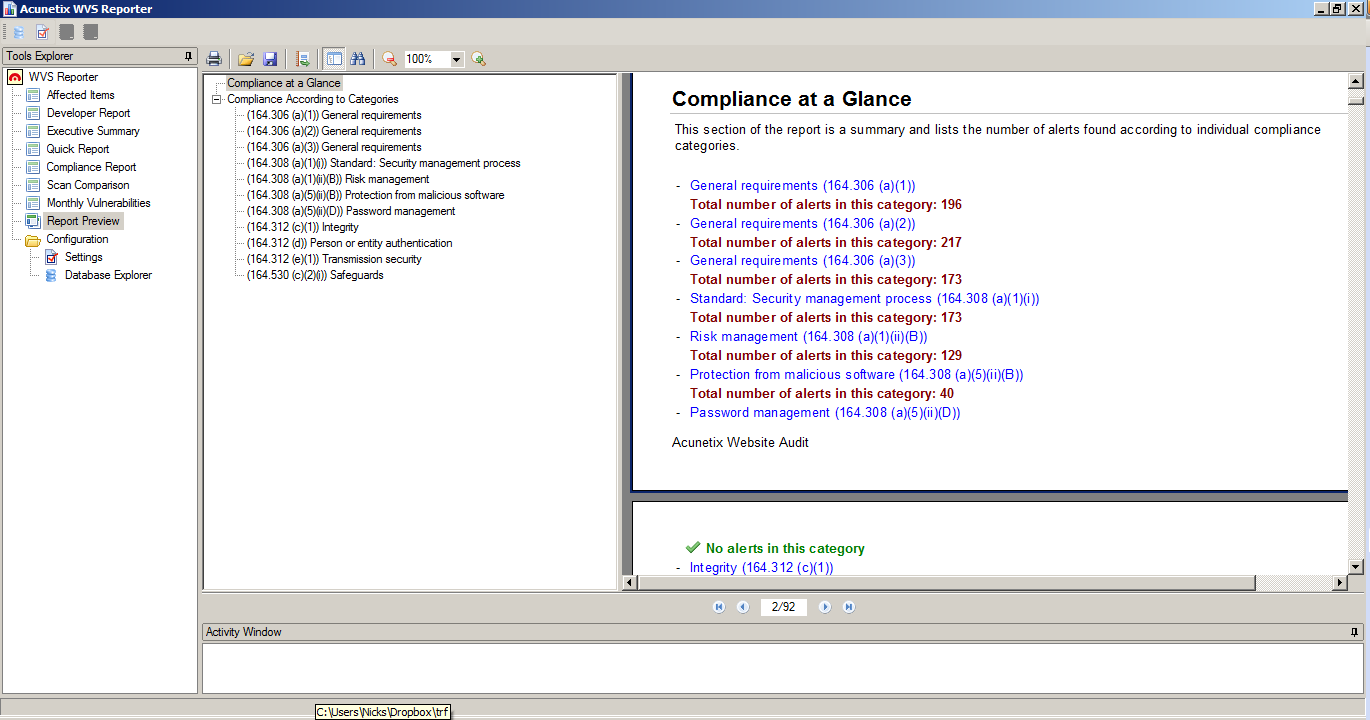Go to last report page
This screenshot has width=1370, height=720.
849,607
